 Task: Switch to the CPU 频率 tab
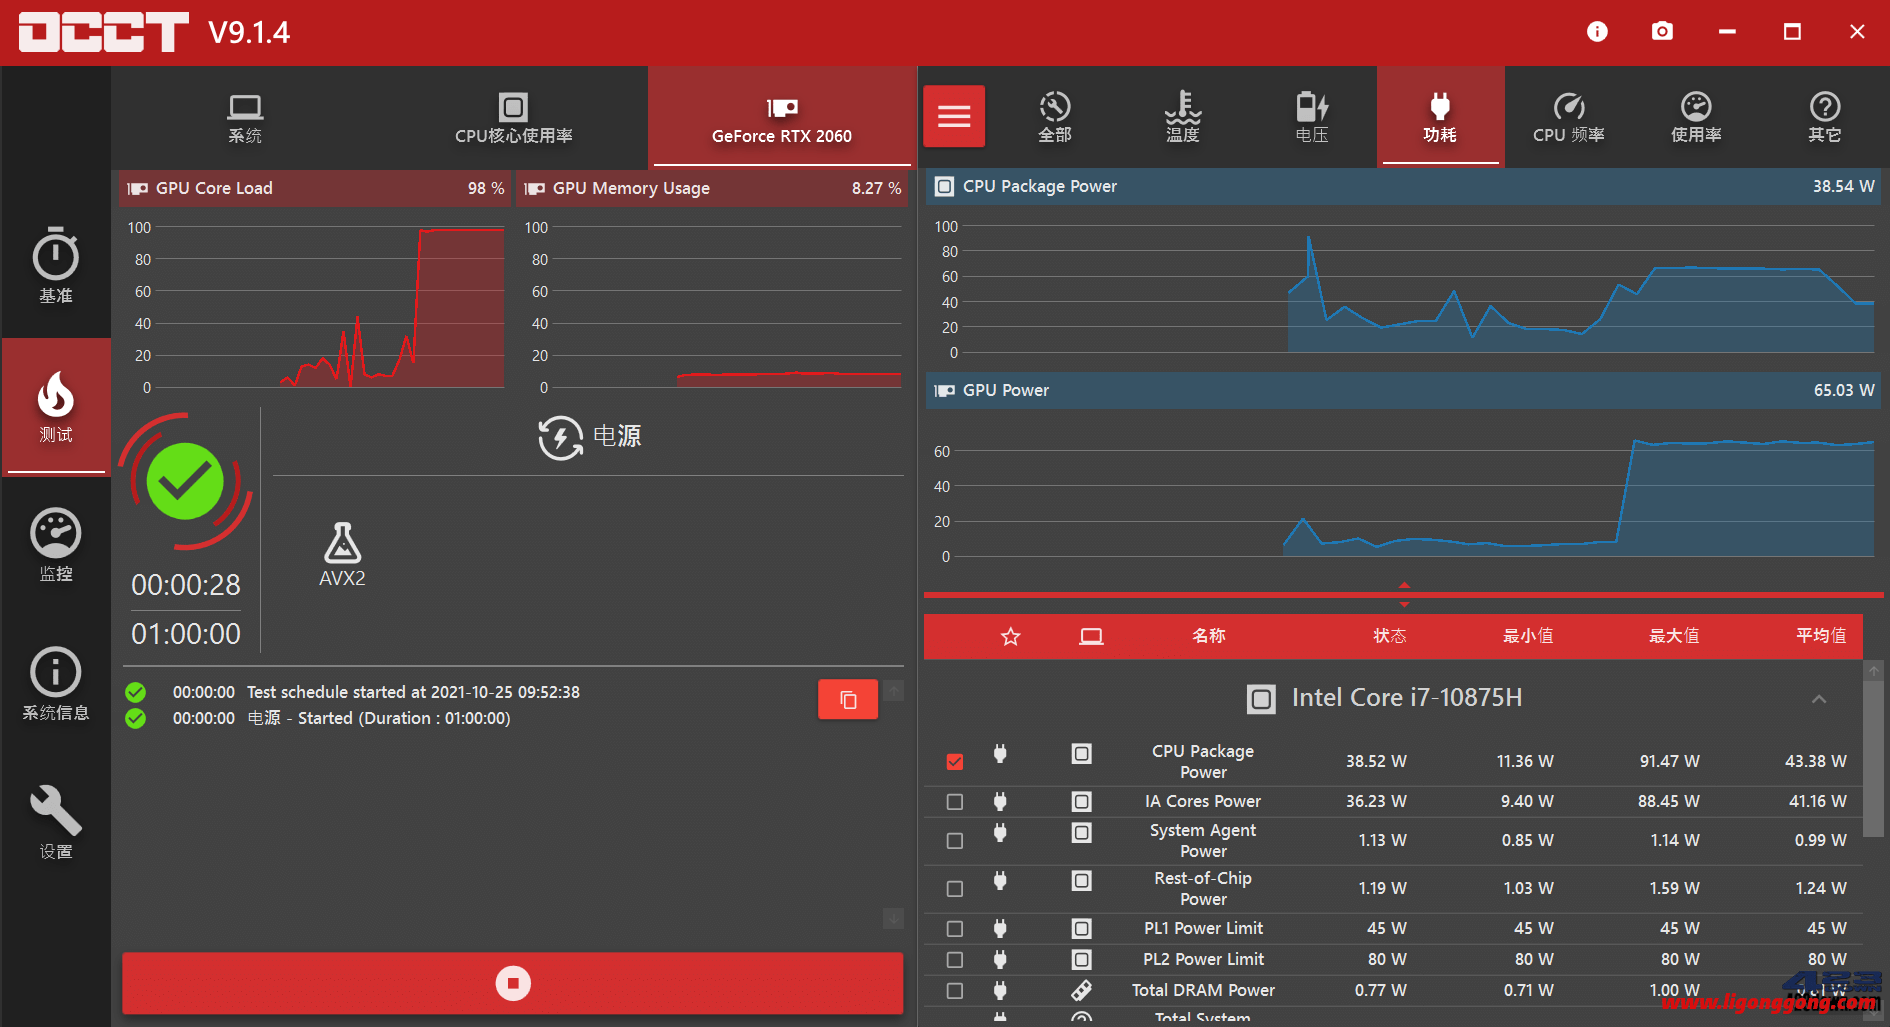tap(1569, 117)
